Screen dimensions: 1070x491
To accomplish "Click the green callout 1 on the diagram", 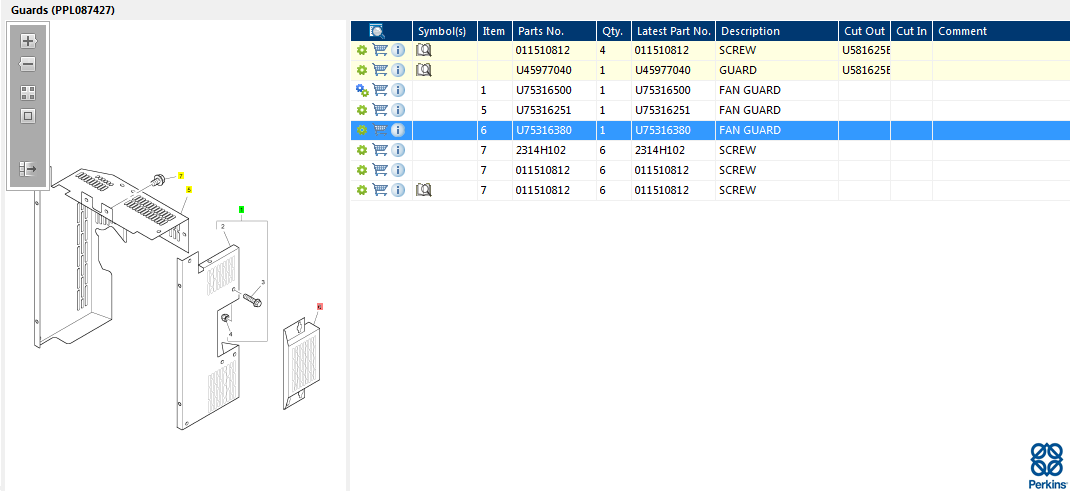I will (241, 210).
